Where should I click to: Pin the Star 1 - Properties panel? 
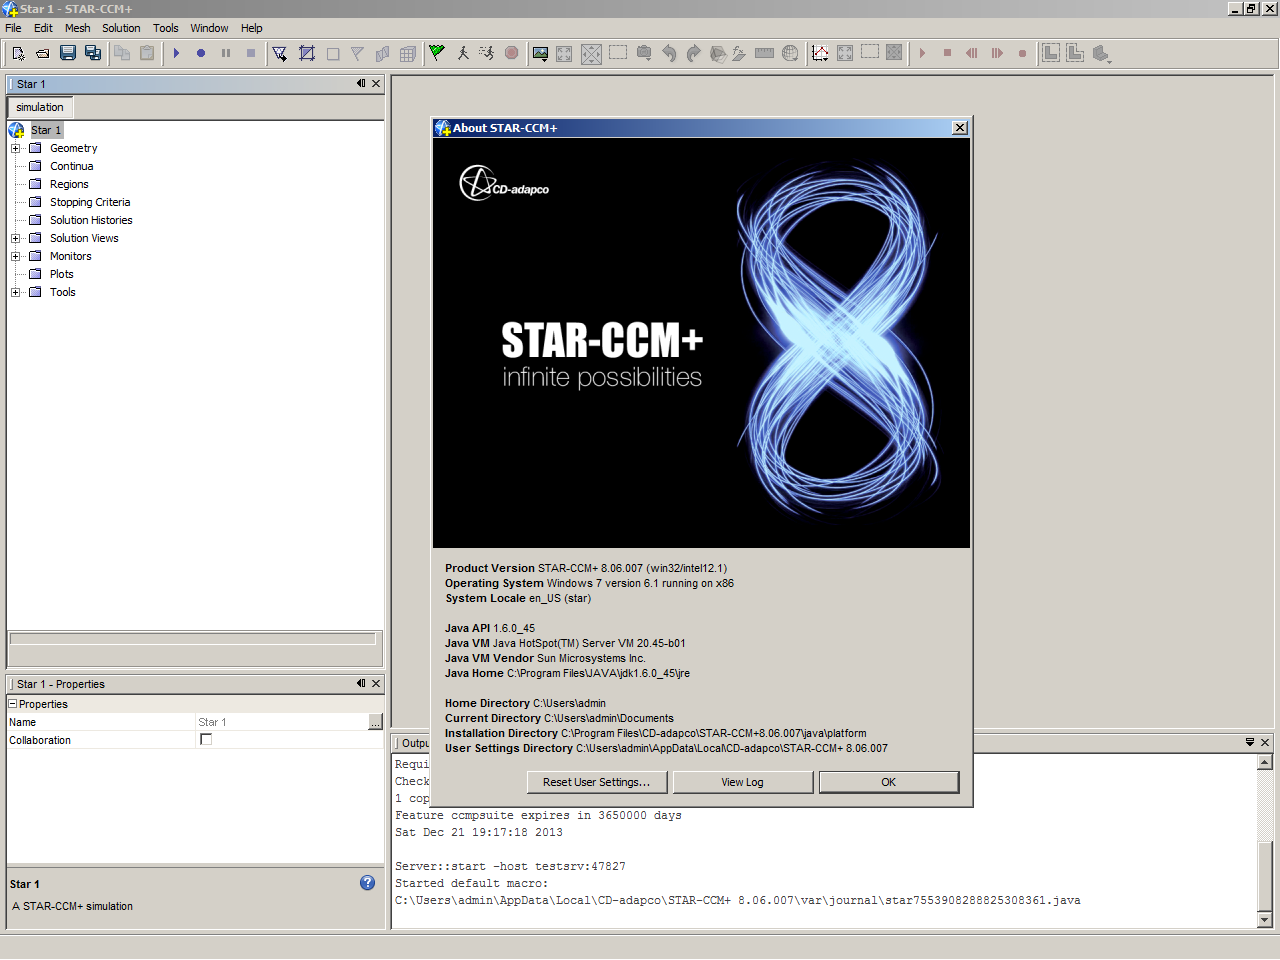(361, 684)
